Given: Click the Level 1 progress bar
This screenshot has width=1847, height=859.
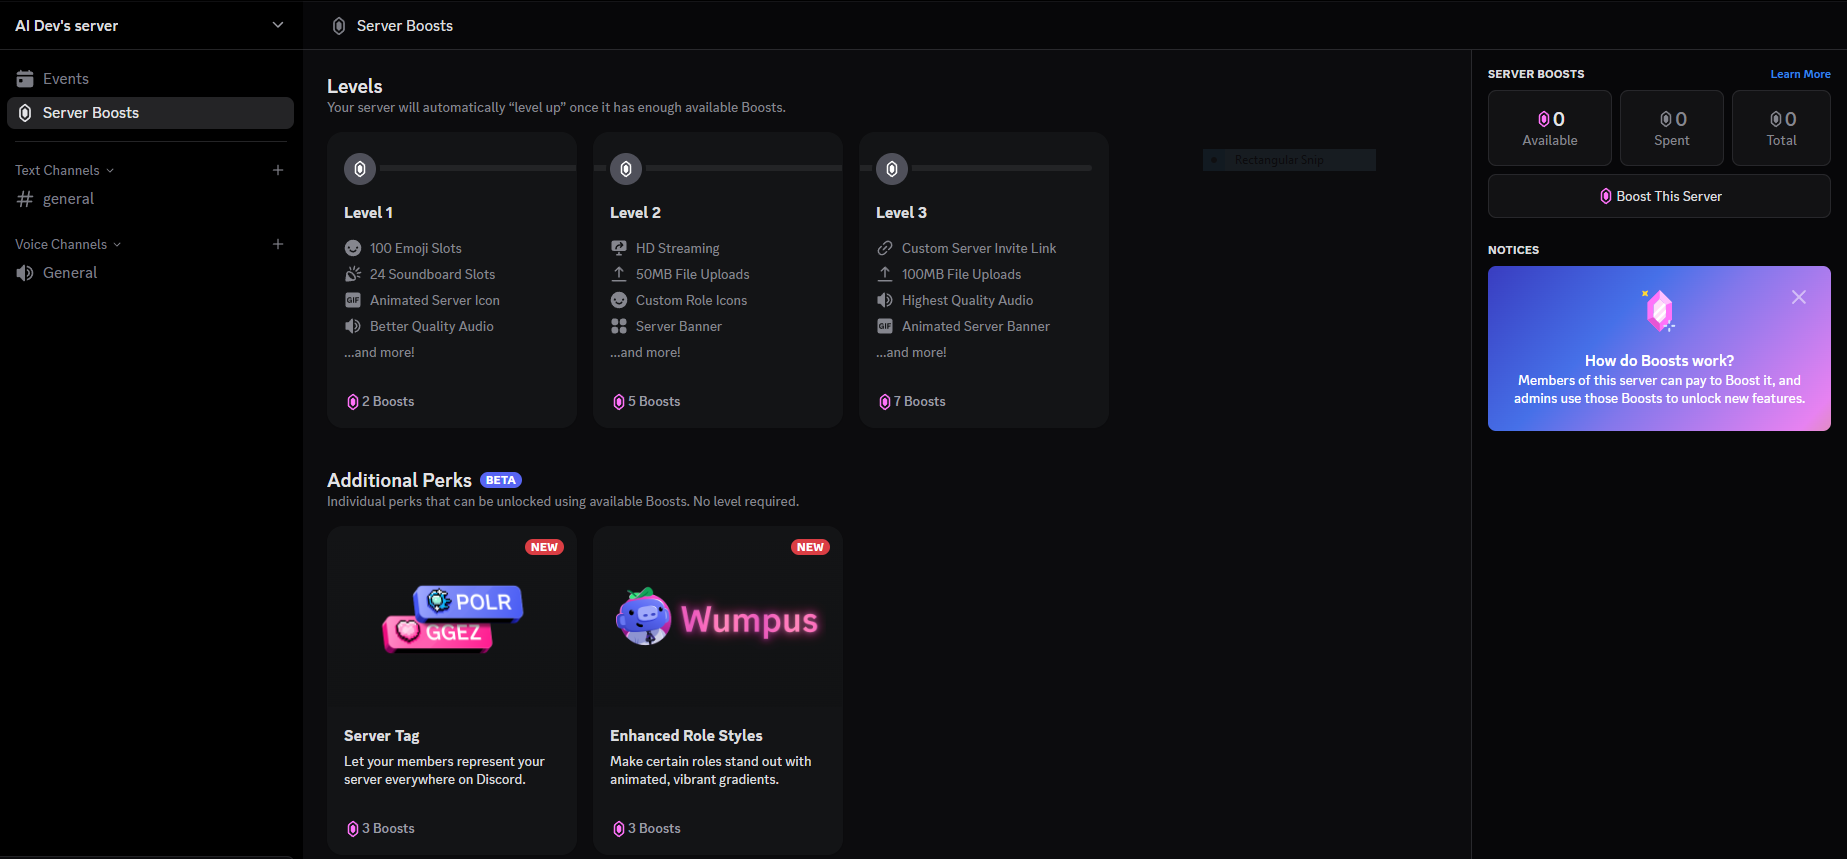Looking at the screenshot, I should tap(478, 168).
